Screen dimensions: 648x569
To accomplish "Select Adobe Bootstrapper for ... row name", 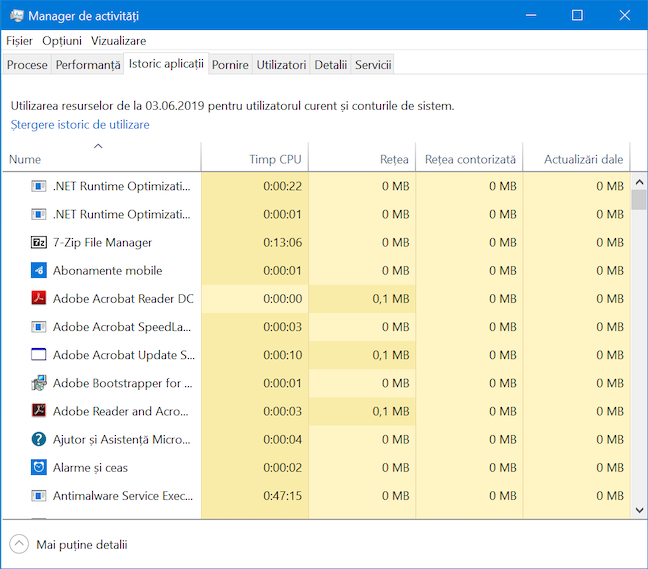I will pyautogui.click(x=122, y=383).
